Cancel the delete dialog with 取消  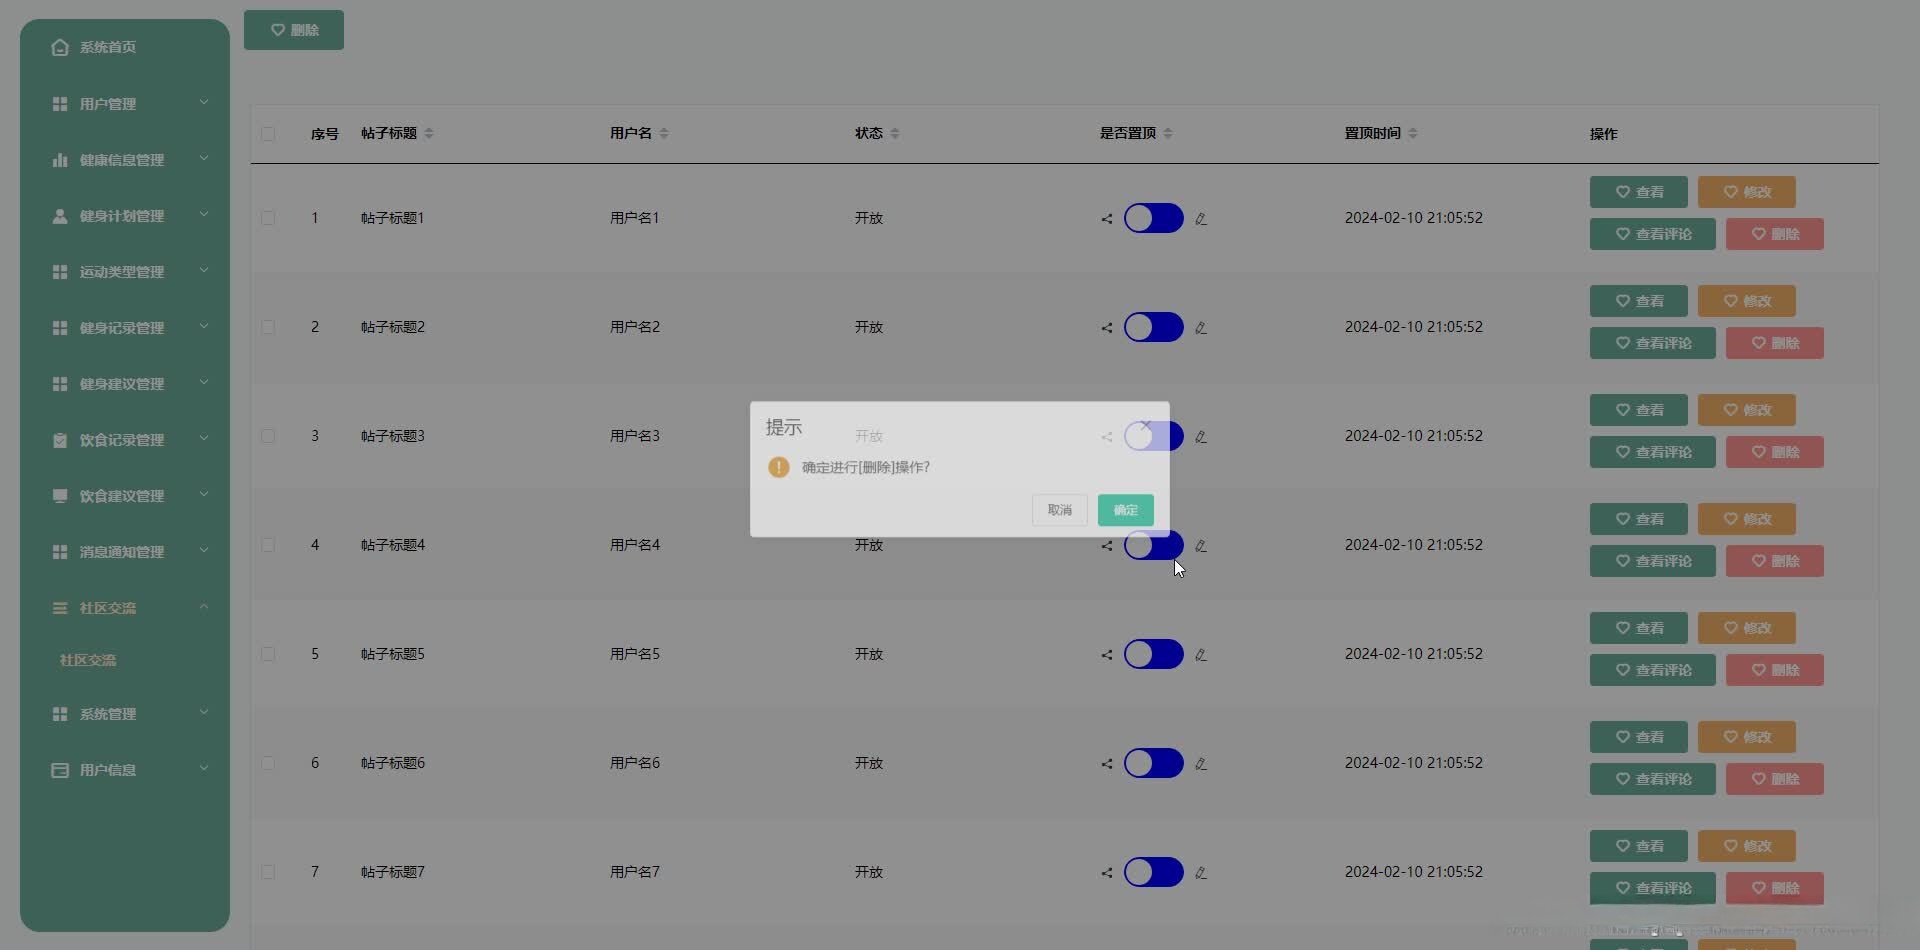point(1059,510)
